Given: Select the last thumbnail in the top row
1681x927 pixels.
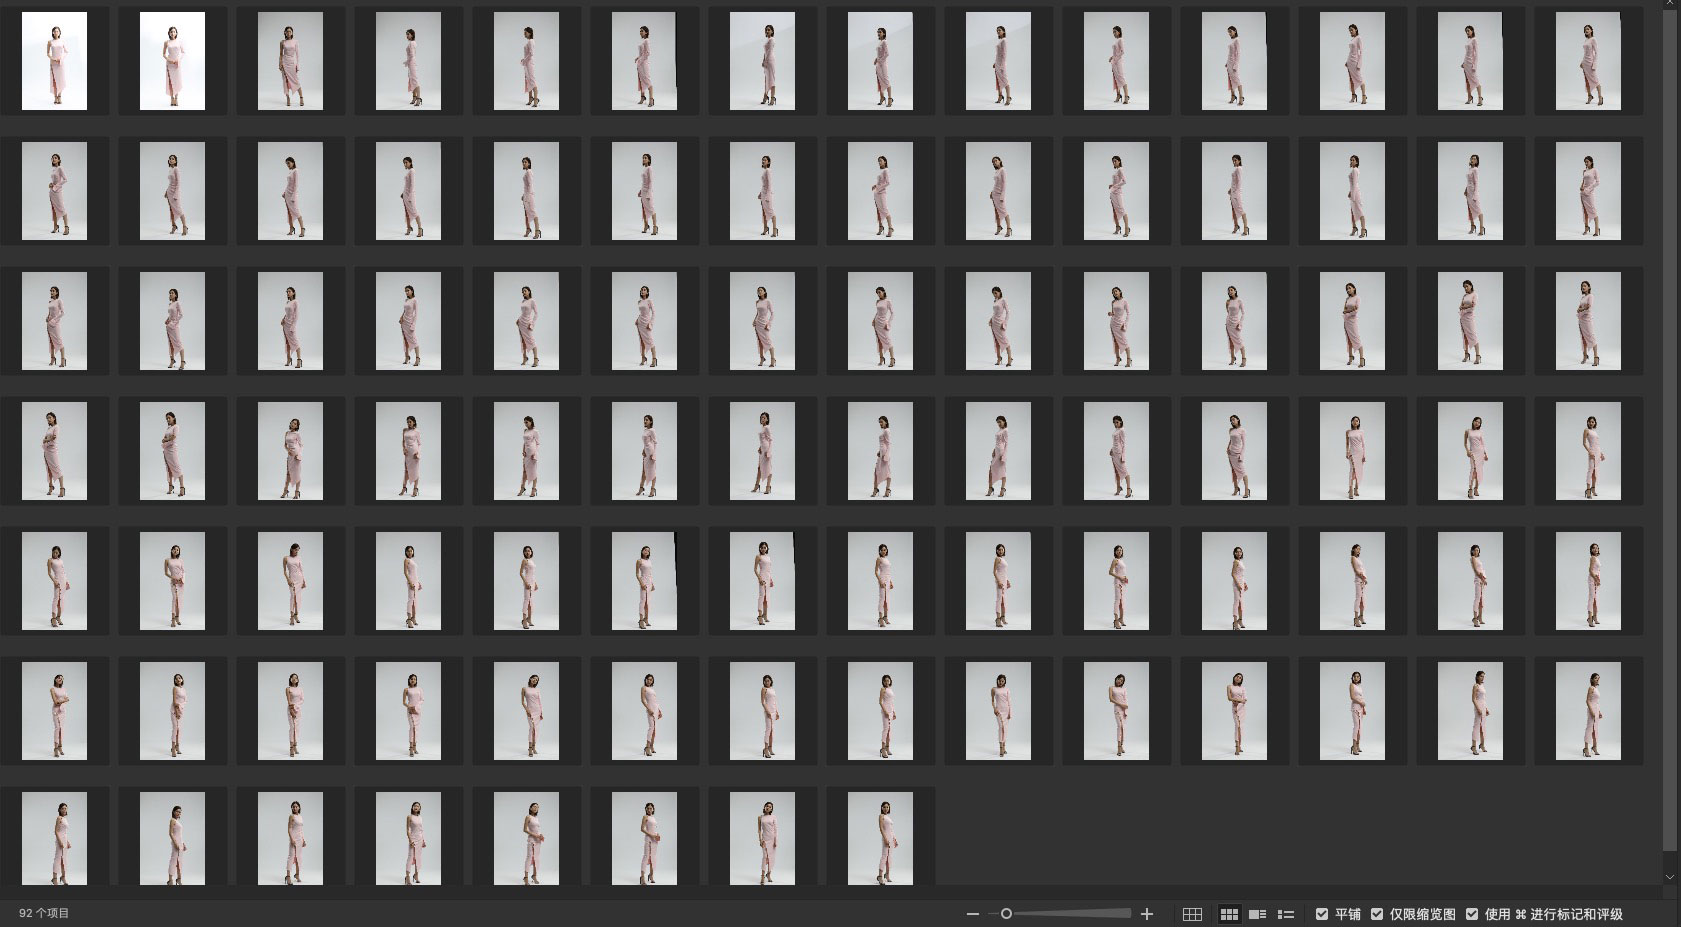Looking at the screenshot, I should pyautogui.click(x=1588, y=61).
